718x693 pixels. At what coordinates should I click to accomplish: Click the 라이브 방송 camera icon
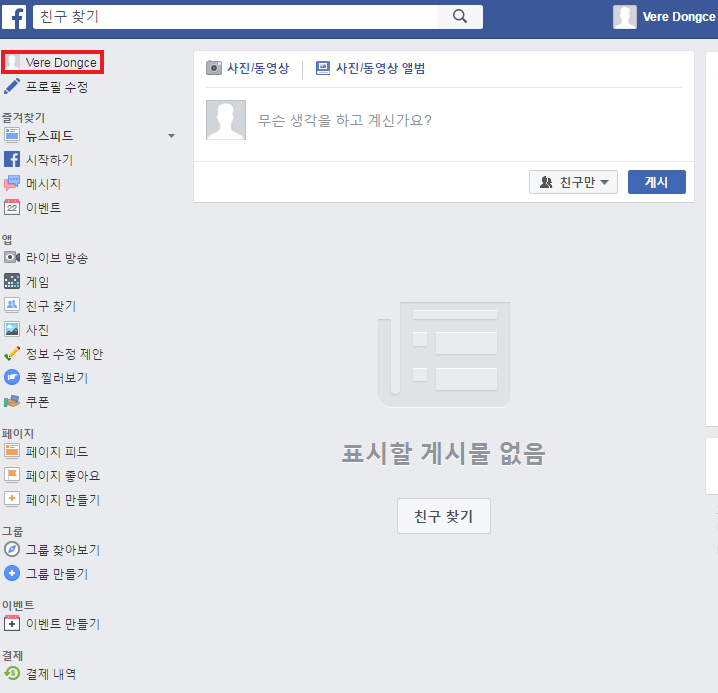[x=12, y=257]
